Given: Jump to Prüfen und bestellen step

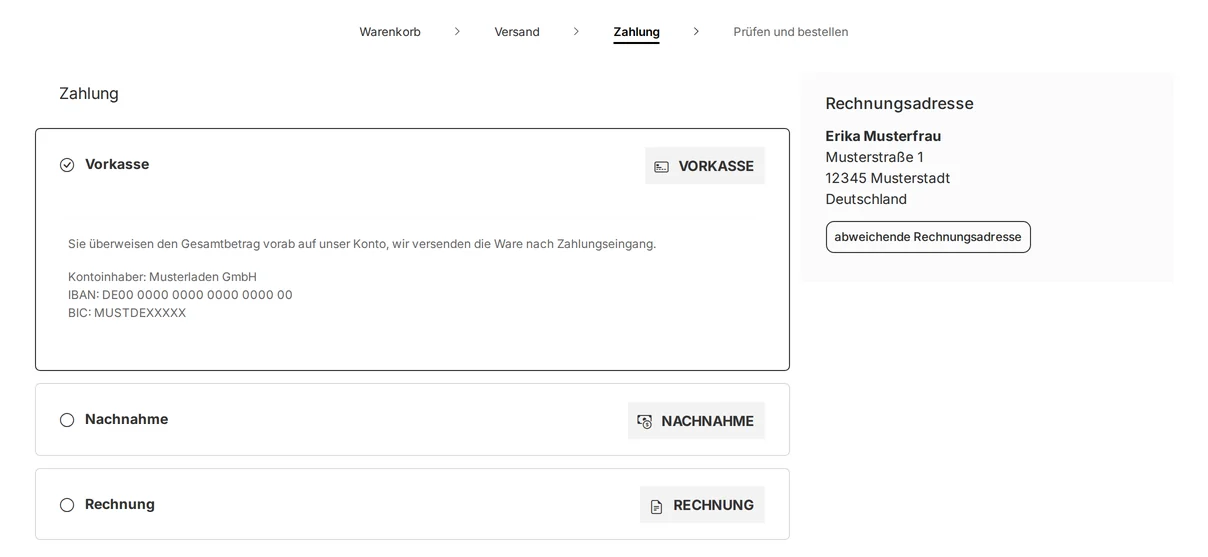Looking at the screenshot, I should click(x=791, y=32).
